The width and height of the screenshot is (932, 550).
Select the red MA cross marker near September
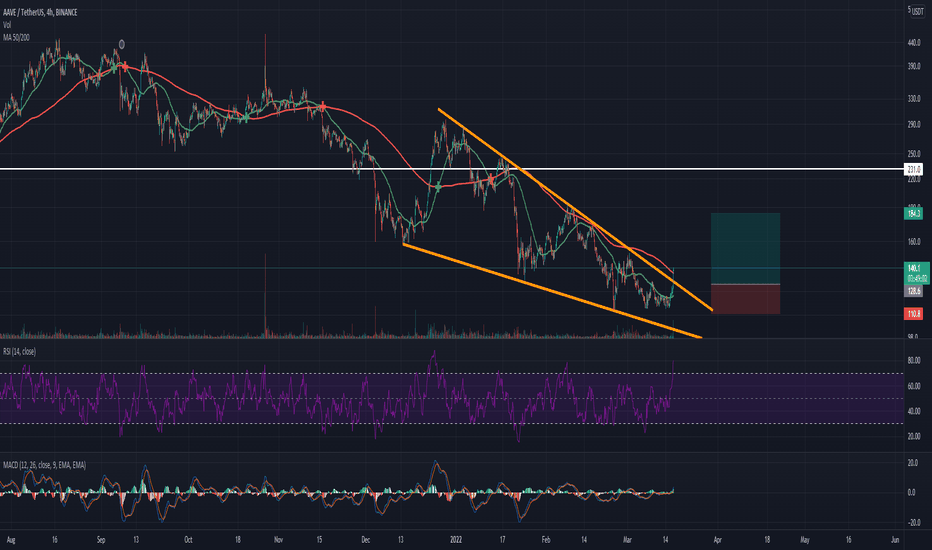click(x=125, y=67)
